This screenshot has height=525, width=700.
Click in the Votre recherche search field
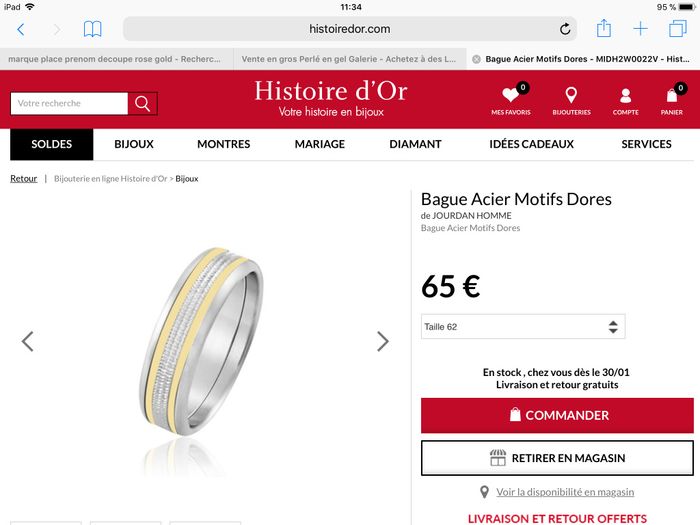(69, 104)
